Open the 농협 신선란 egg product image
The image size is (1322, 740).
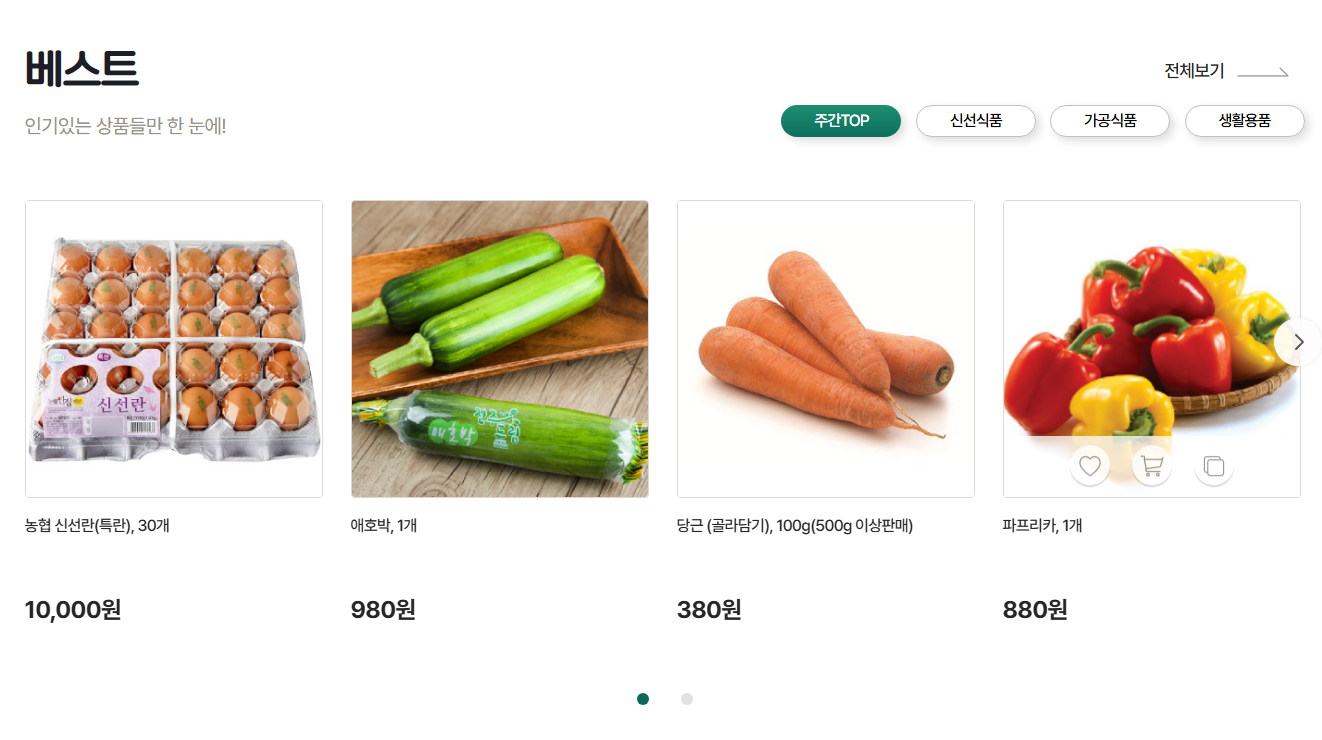click(174, 349)
